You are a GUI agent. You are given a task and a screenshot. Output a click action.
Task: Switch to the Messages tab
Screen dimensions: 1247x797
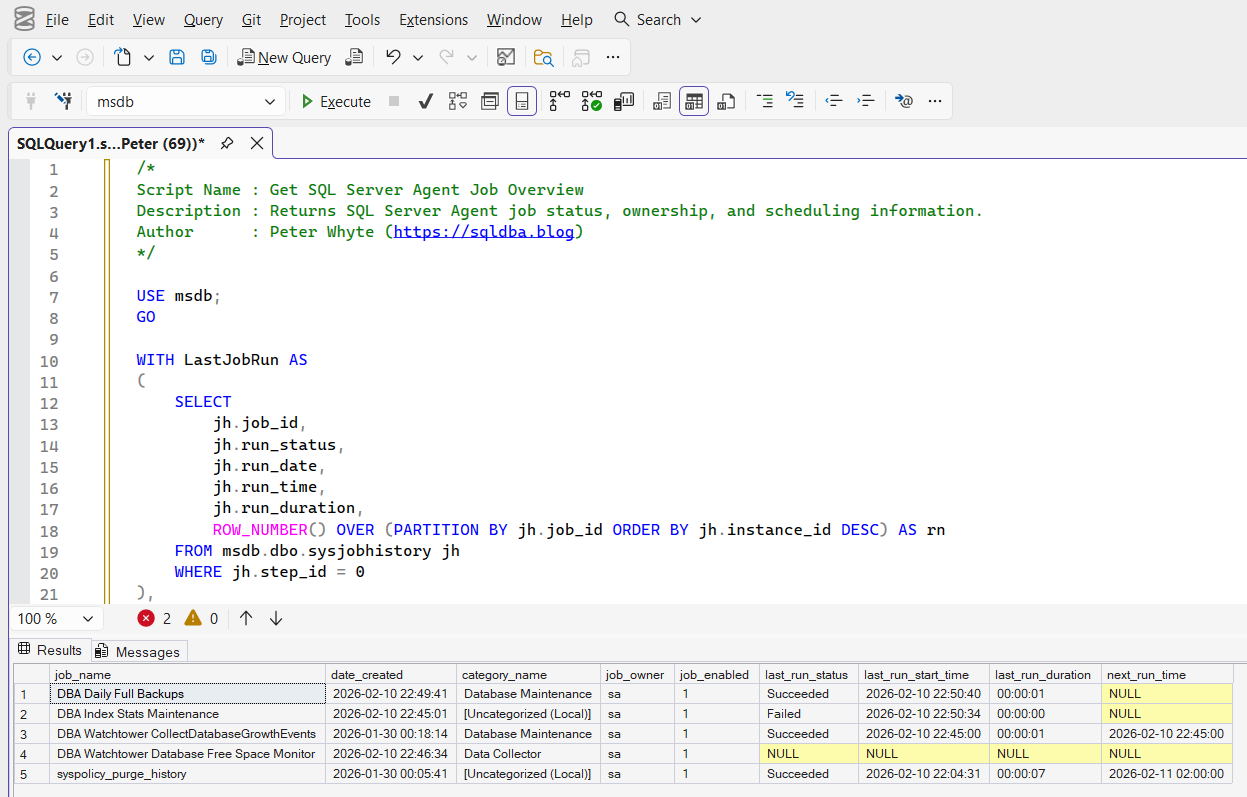pyautogui.click(x=138, y=652)
